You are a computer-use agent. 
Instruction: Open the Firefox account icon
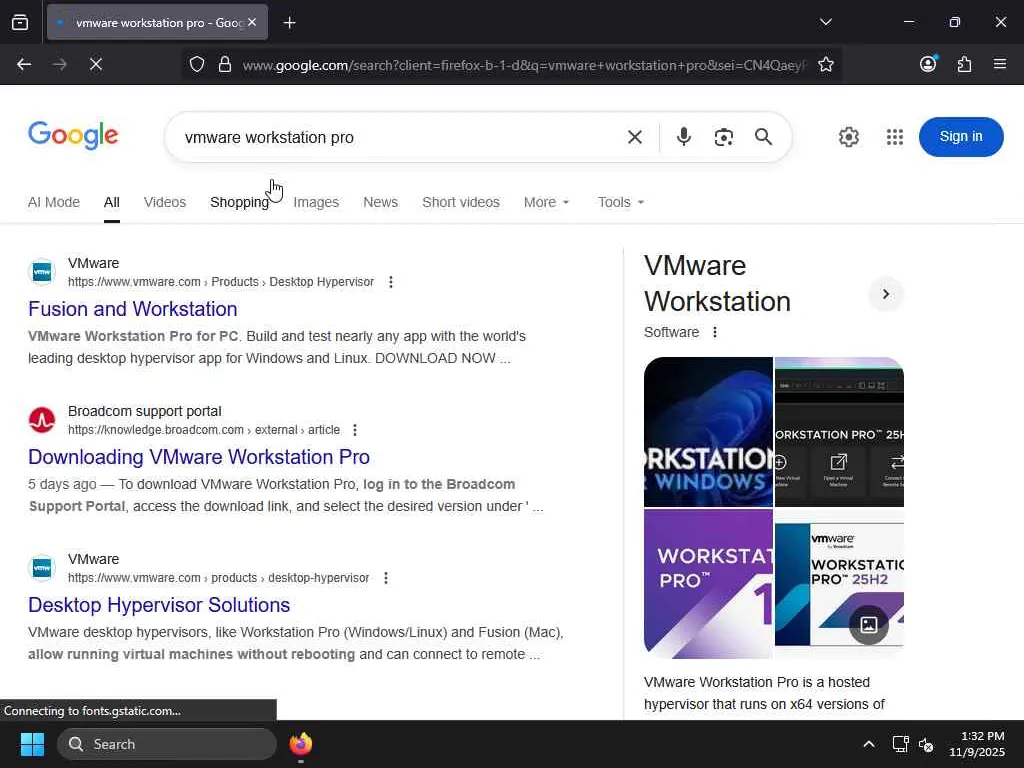[x=928, y=64]
